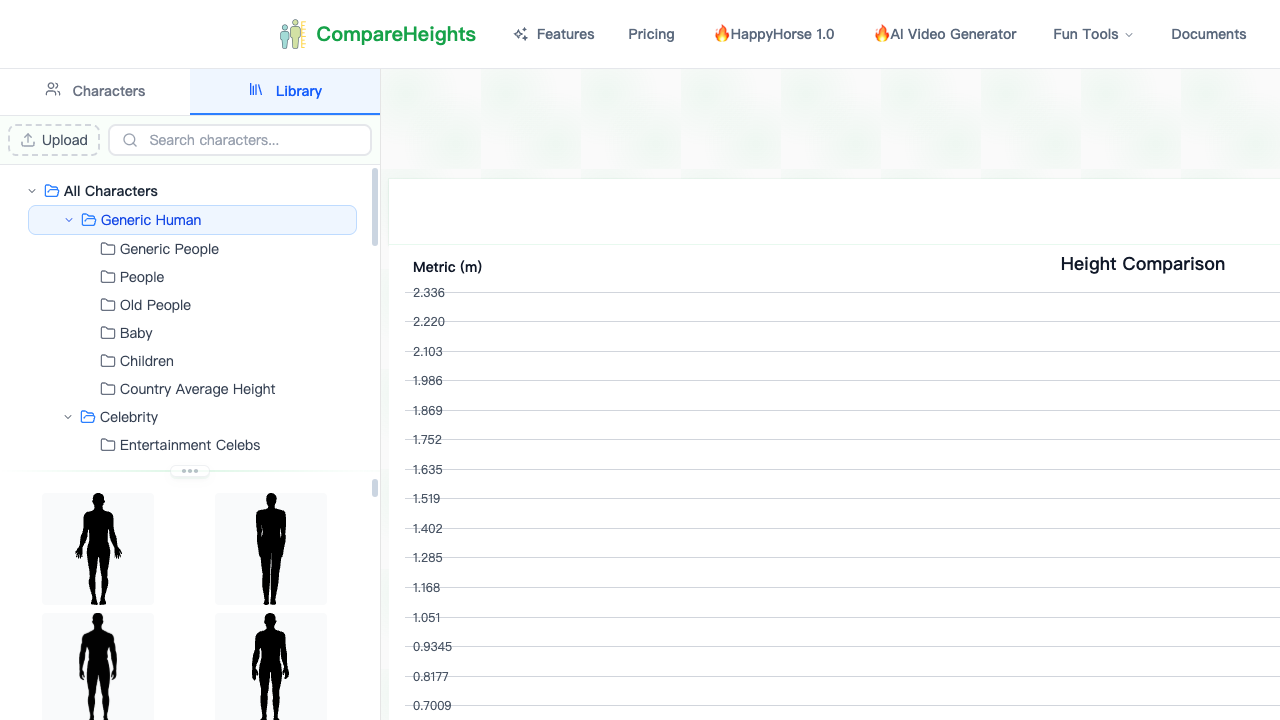Click the panel resize handle with three dots
1280x720 pixels.
(x=190, y=471)
